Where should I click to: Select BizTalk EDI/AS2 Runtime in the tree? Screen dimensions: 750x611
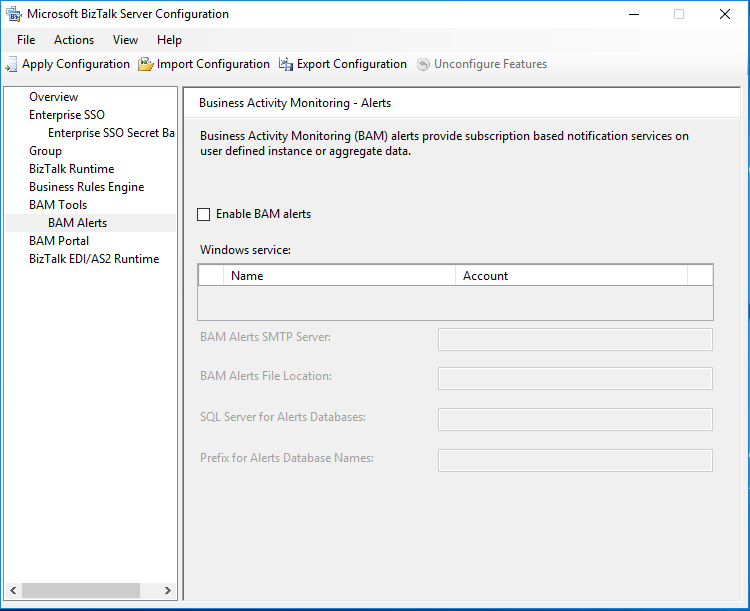[x=94, y=259]
